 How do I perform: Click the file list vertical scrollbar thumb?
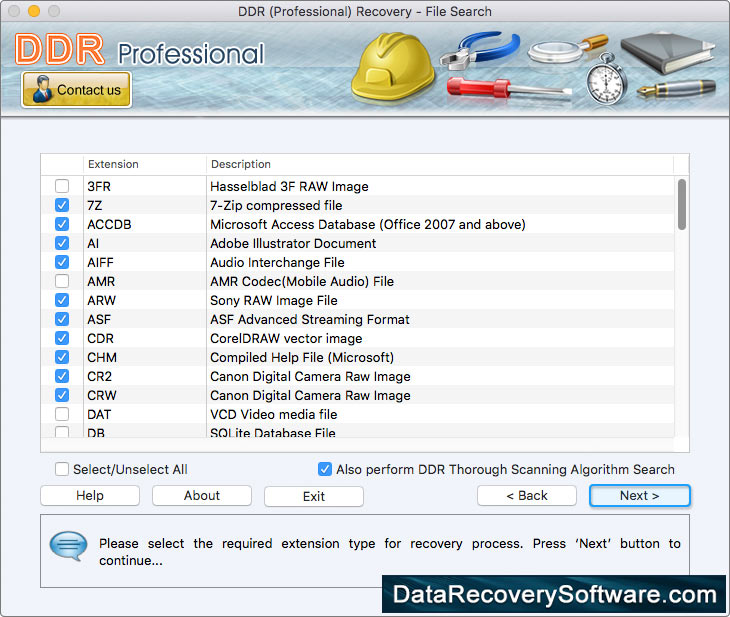click(x=682, y=204)
